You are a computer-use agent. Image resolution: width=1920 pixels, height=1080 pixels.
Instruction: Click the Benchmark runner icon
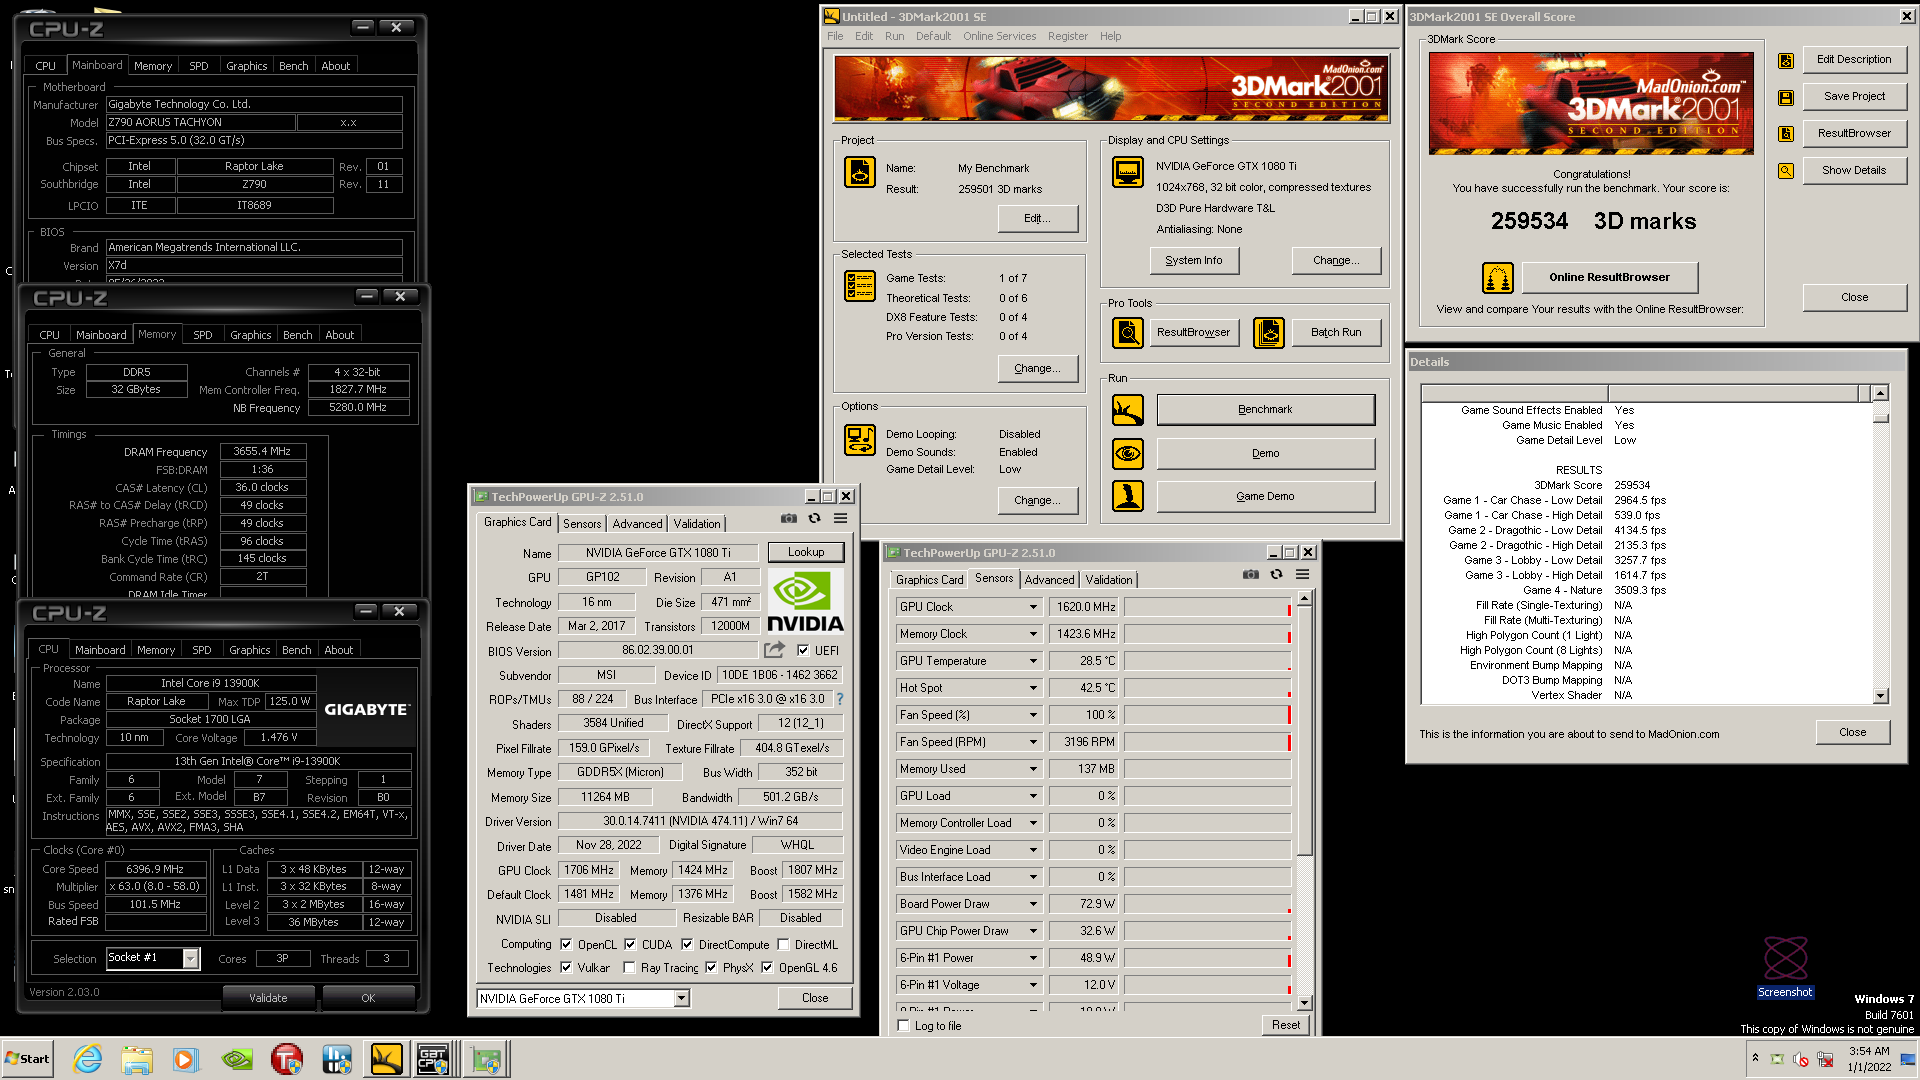tap(1128, 409)
